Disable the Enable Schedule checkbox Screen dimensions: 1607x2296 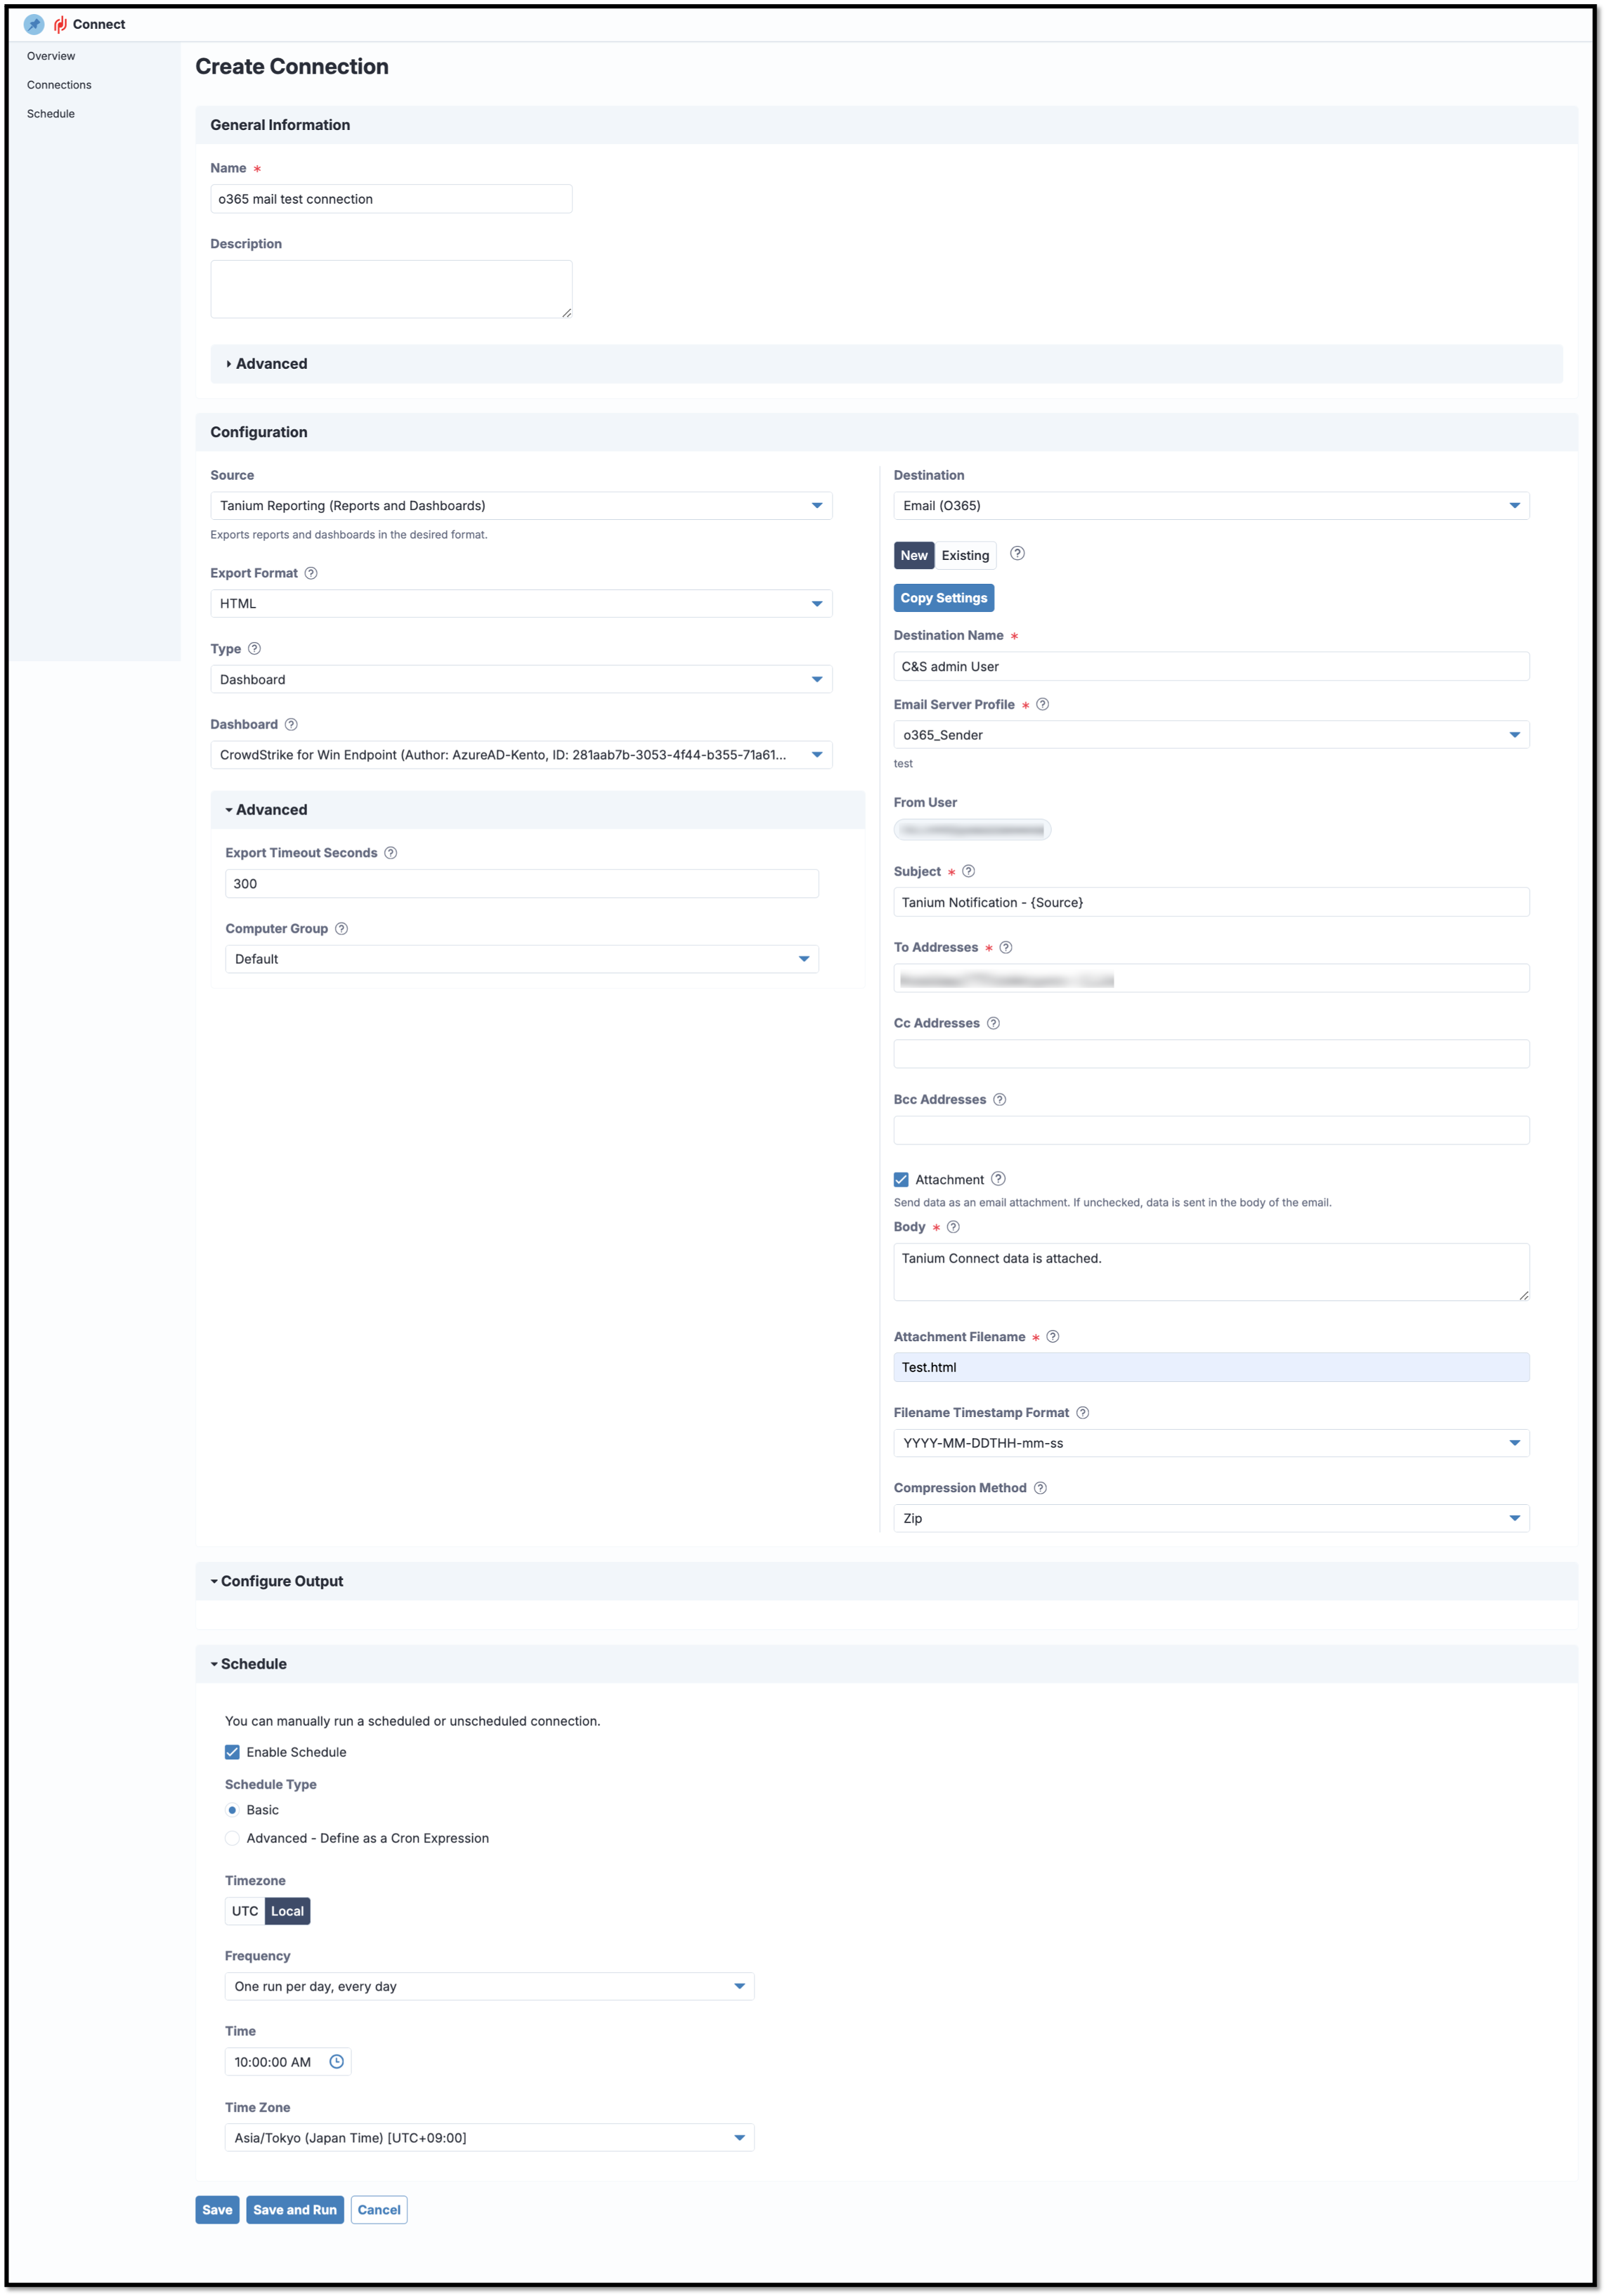click(232, 1751)
